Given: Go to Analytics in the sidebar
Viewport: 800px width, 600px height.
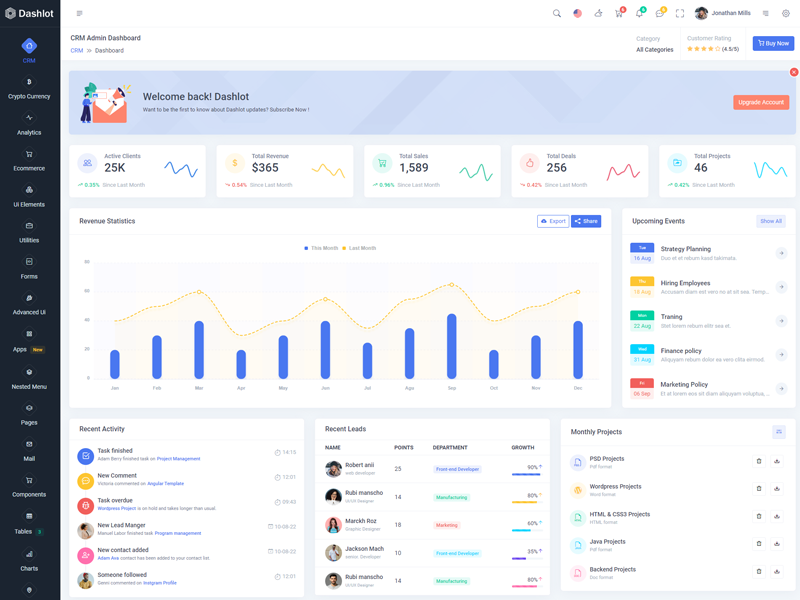Looking at the screenshot, I should point(29,125).
